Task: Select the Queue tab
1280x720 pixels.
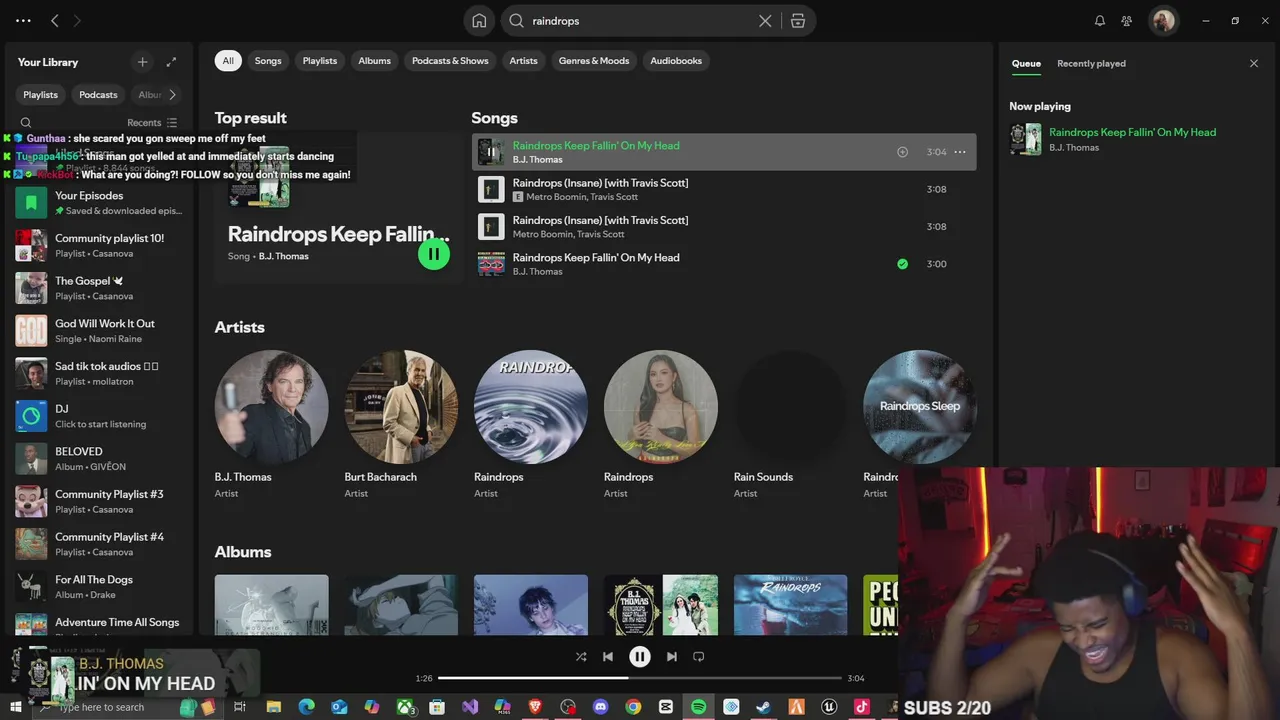Action: coord(1026,63)
